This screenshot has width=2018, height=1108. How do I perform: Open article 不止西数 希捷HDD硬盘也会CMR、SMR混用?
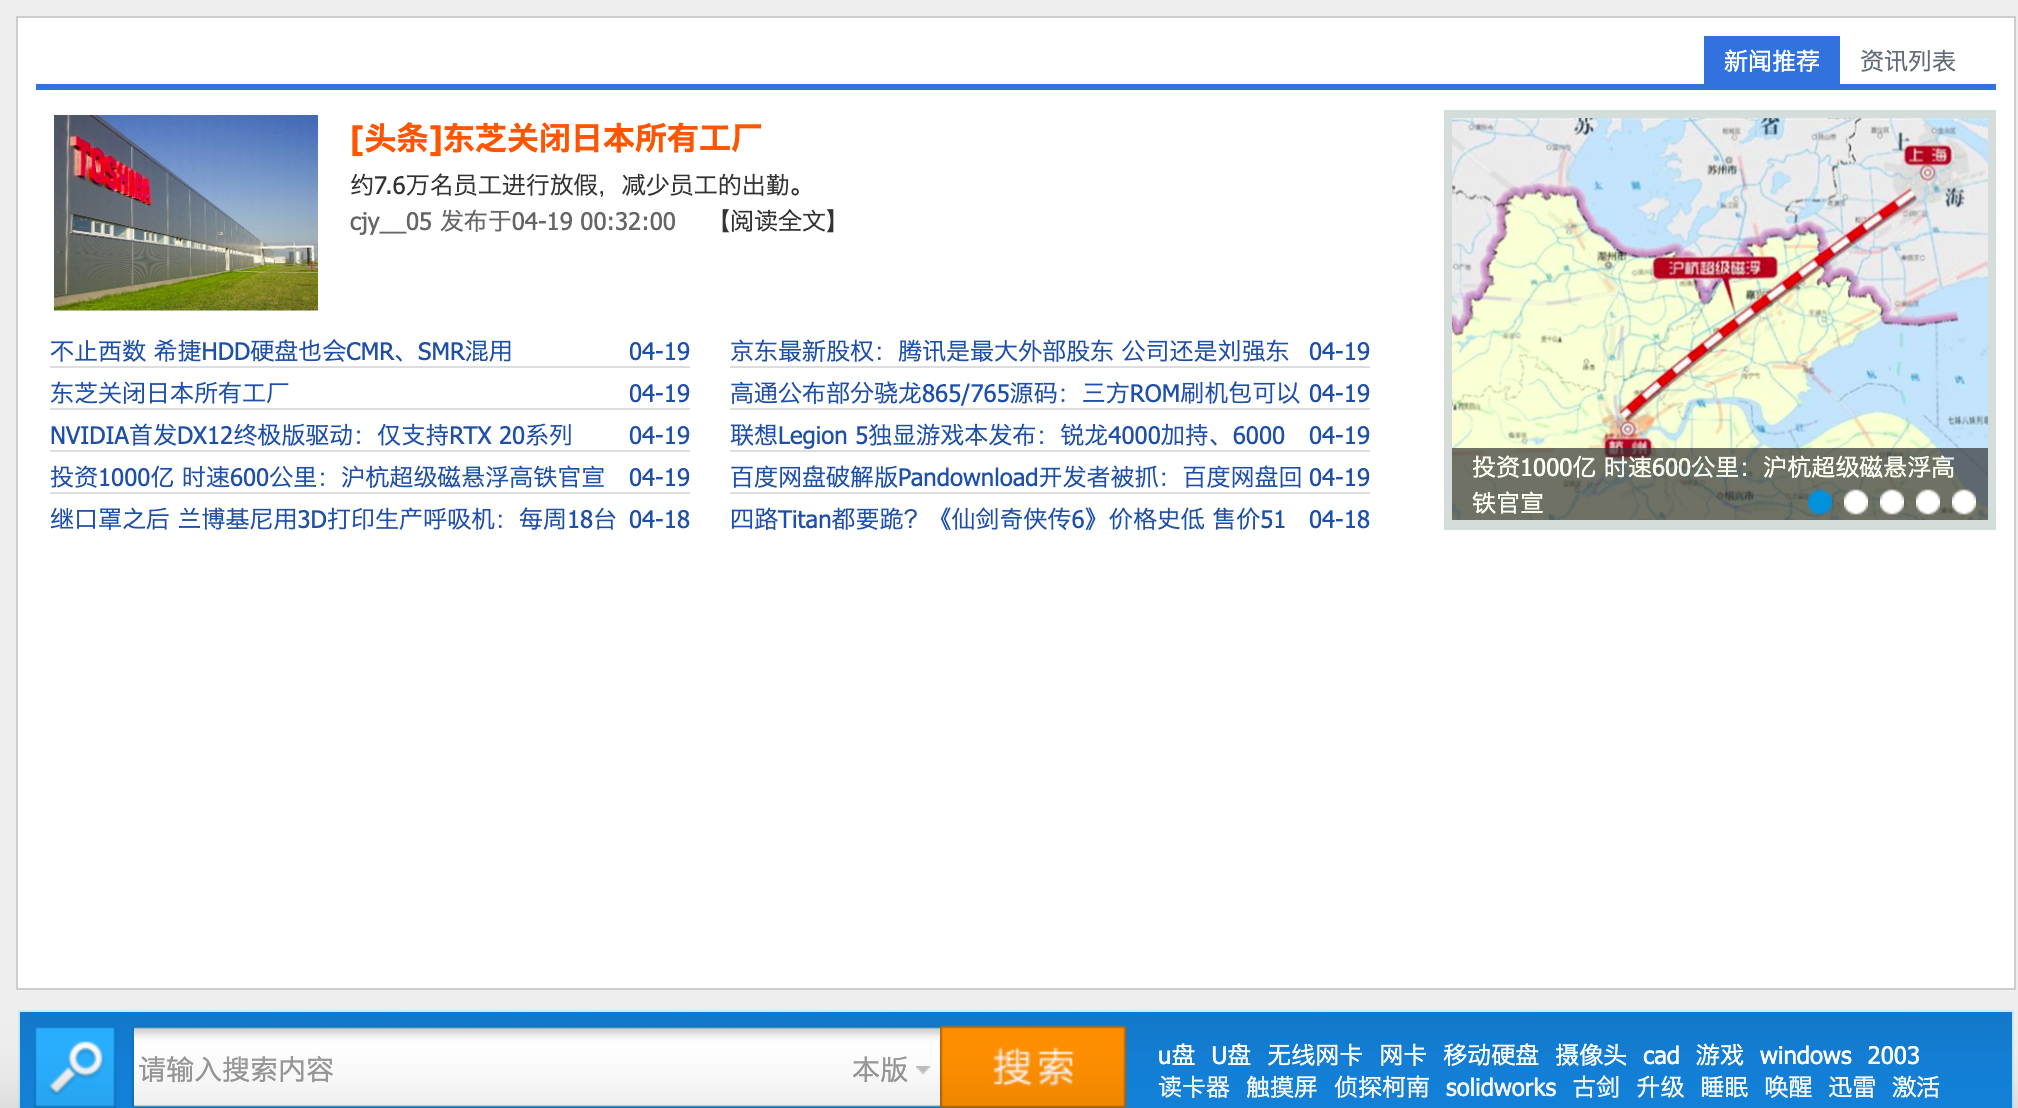coord(281,351)
